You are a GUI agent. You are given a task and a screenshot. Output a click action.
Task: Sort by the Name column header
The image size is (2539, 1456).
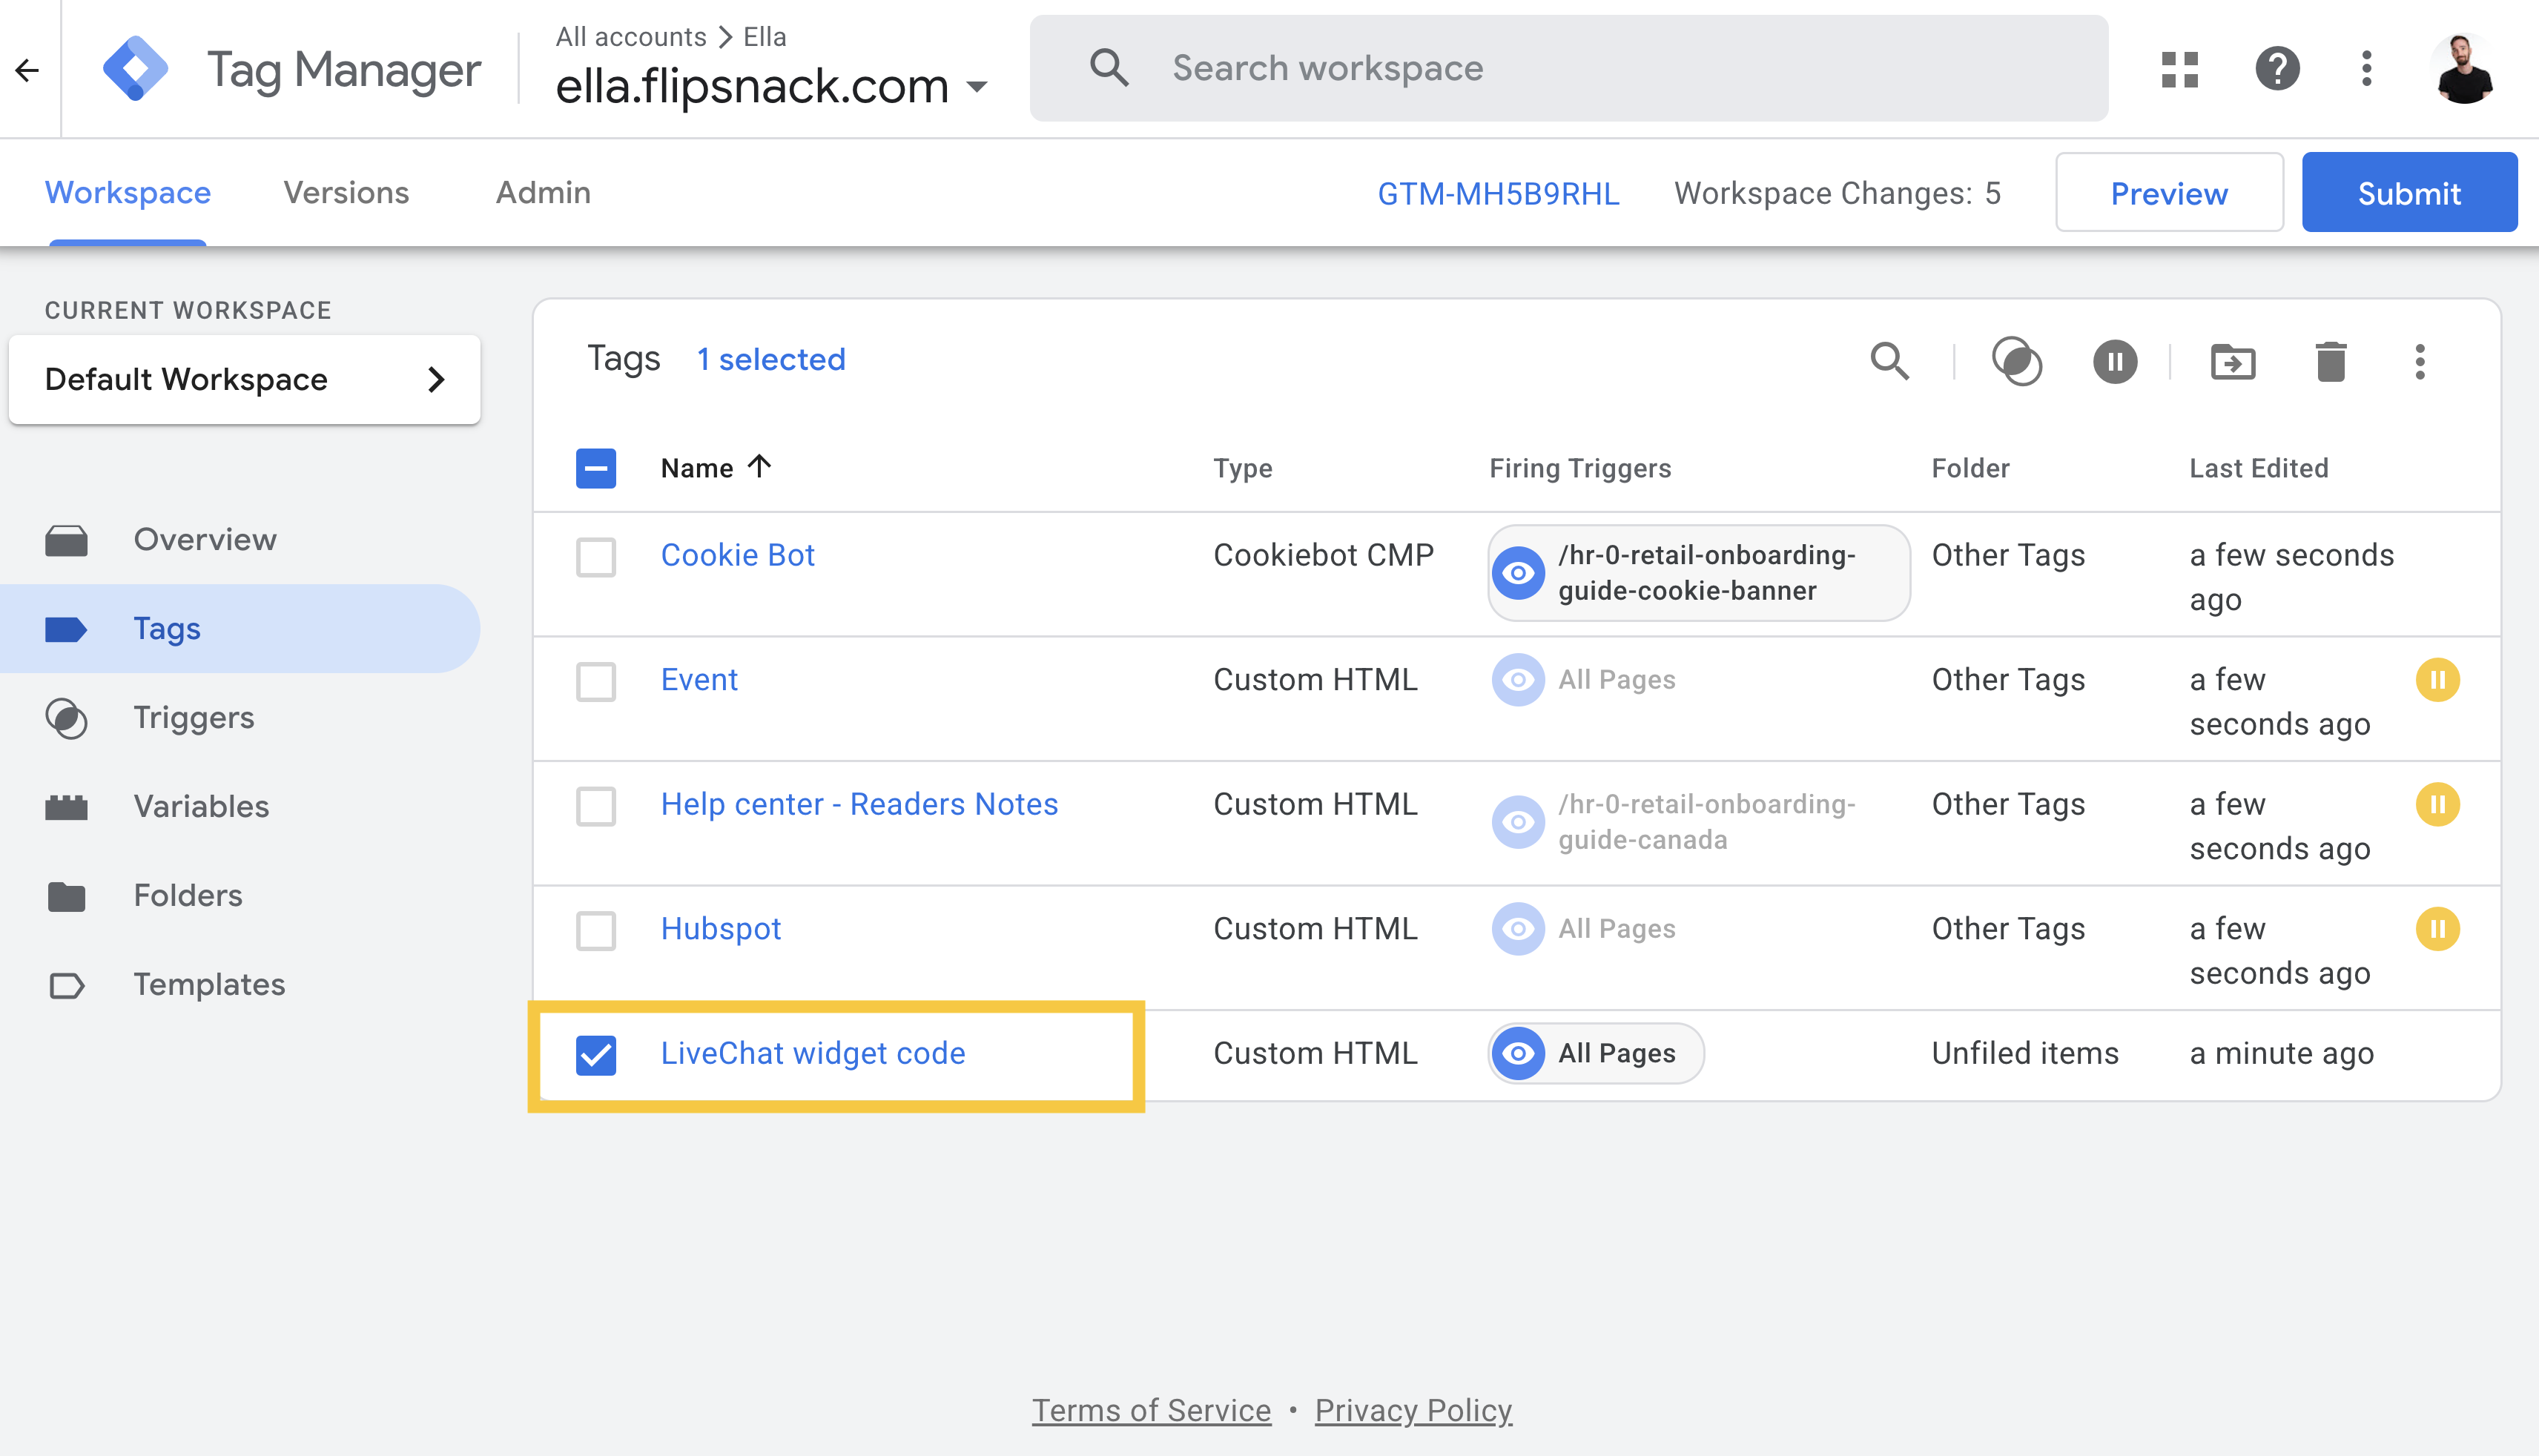click(697, 468)
